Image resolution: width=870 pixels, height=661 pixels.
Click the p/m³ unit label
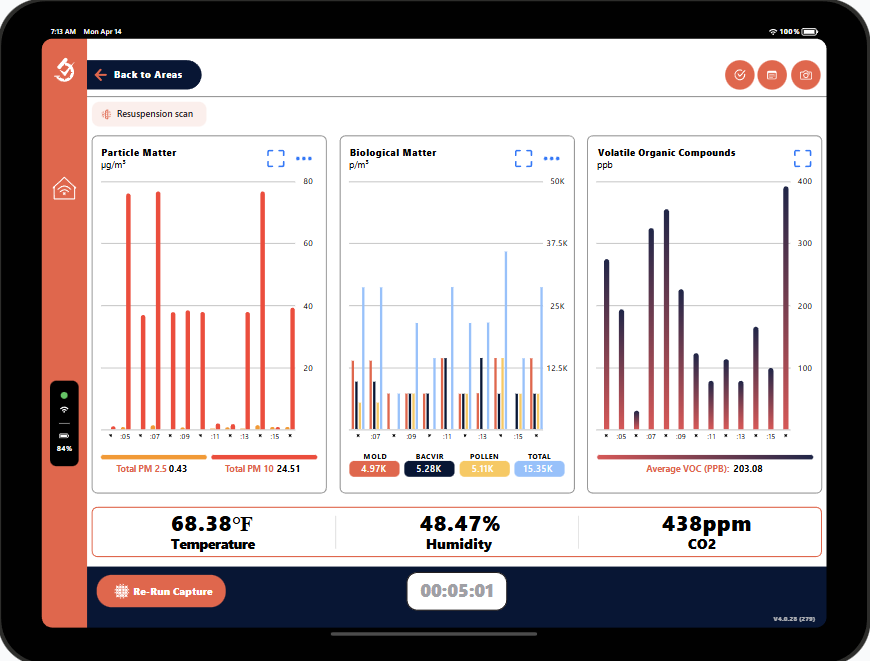(x=359, y=165)
